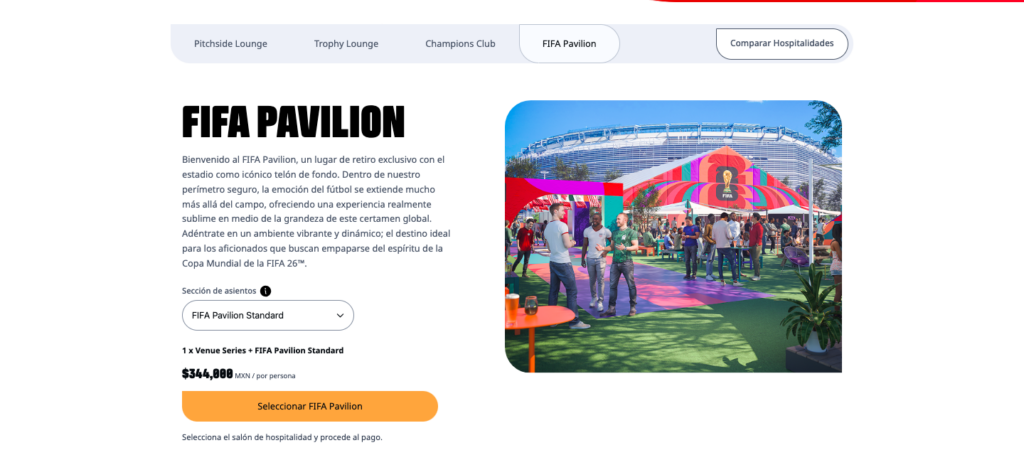1024x455 pixels.
Task: Switch to the Pitchside Lounge tab
Action: (x=231, y=44)
